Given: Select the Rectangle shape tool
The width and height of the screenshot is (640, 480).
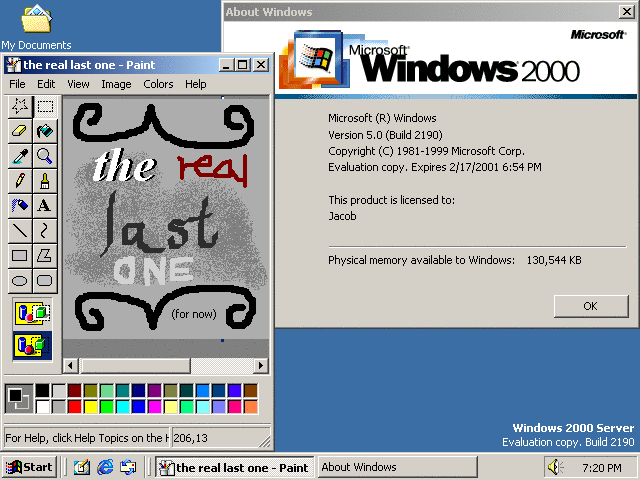Looking at the screenshot, I should (x=20, y=256).
